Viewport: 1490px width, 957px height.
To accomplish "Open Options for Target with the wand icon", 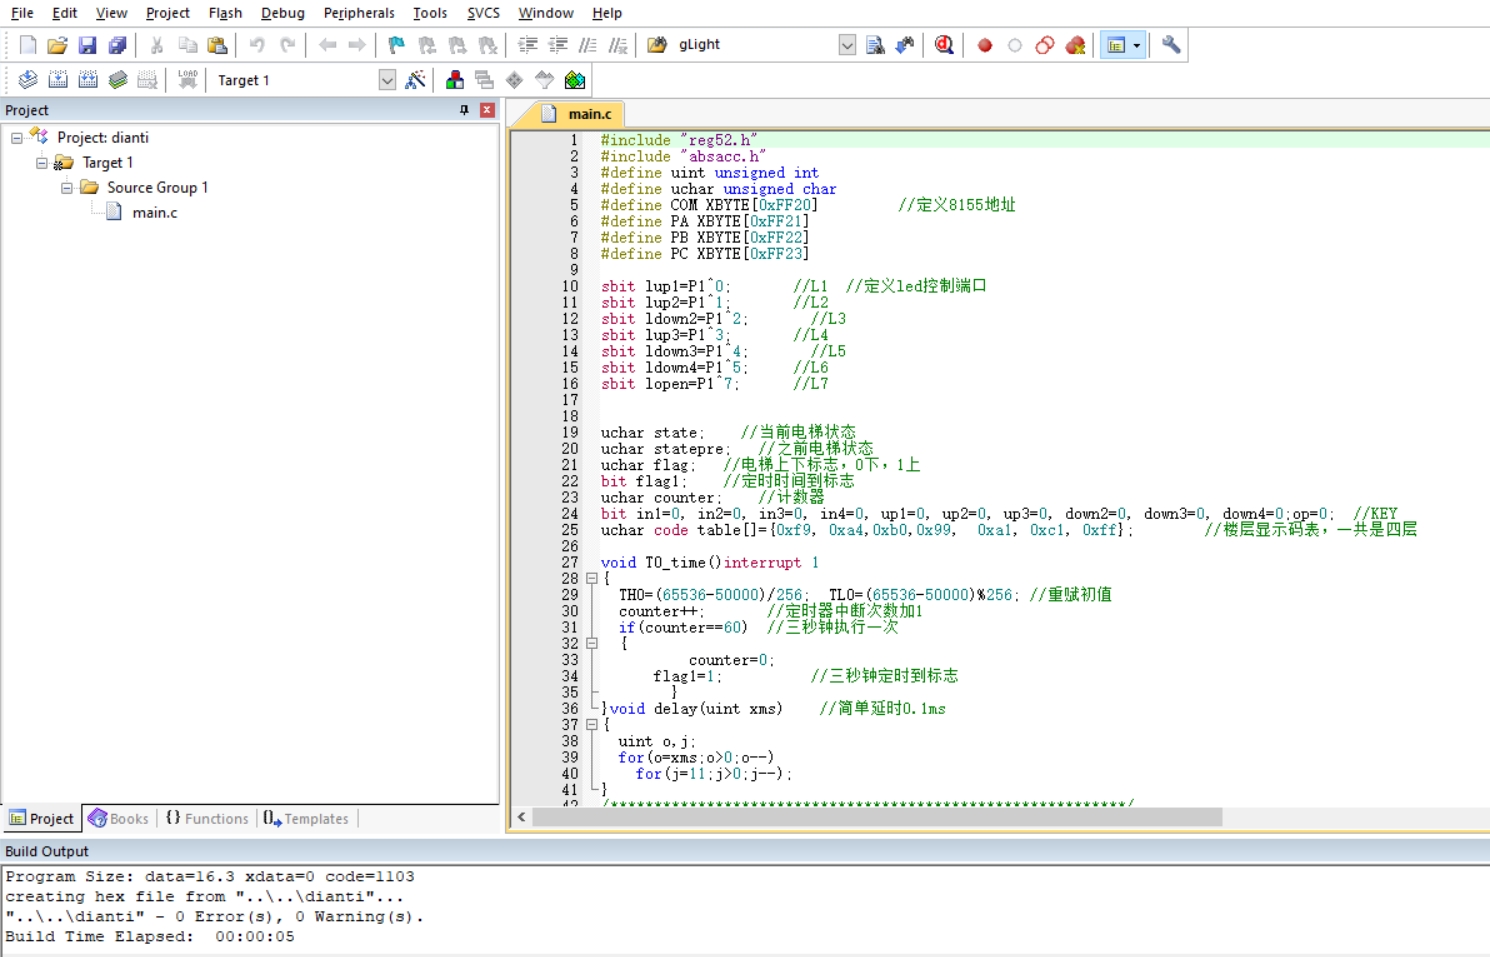I will pyautogui.click(x=416, y=80).
